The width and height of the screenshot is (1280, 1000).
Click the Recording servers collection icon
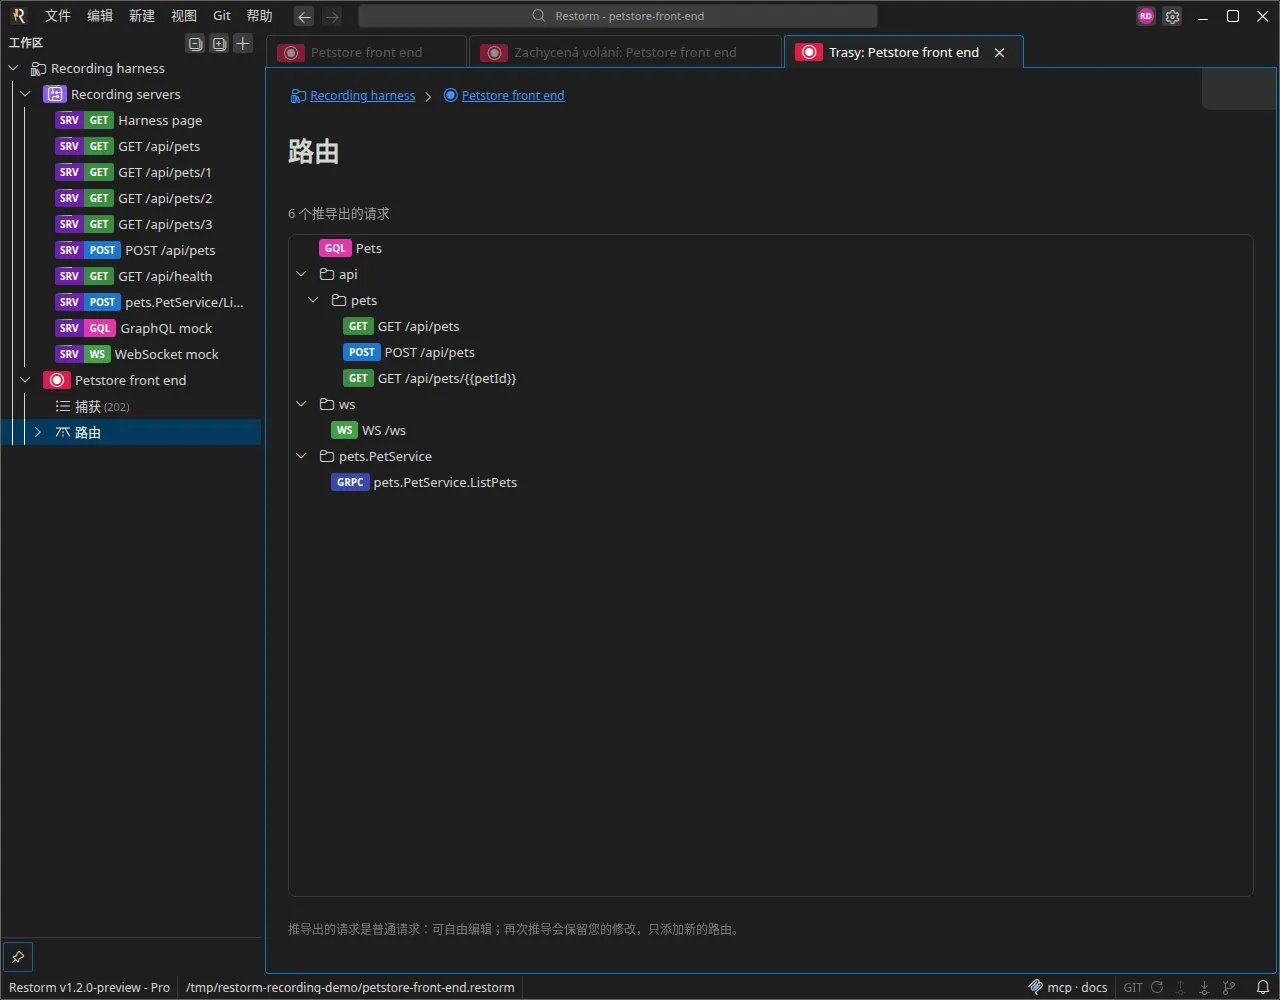pos(54,94)
